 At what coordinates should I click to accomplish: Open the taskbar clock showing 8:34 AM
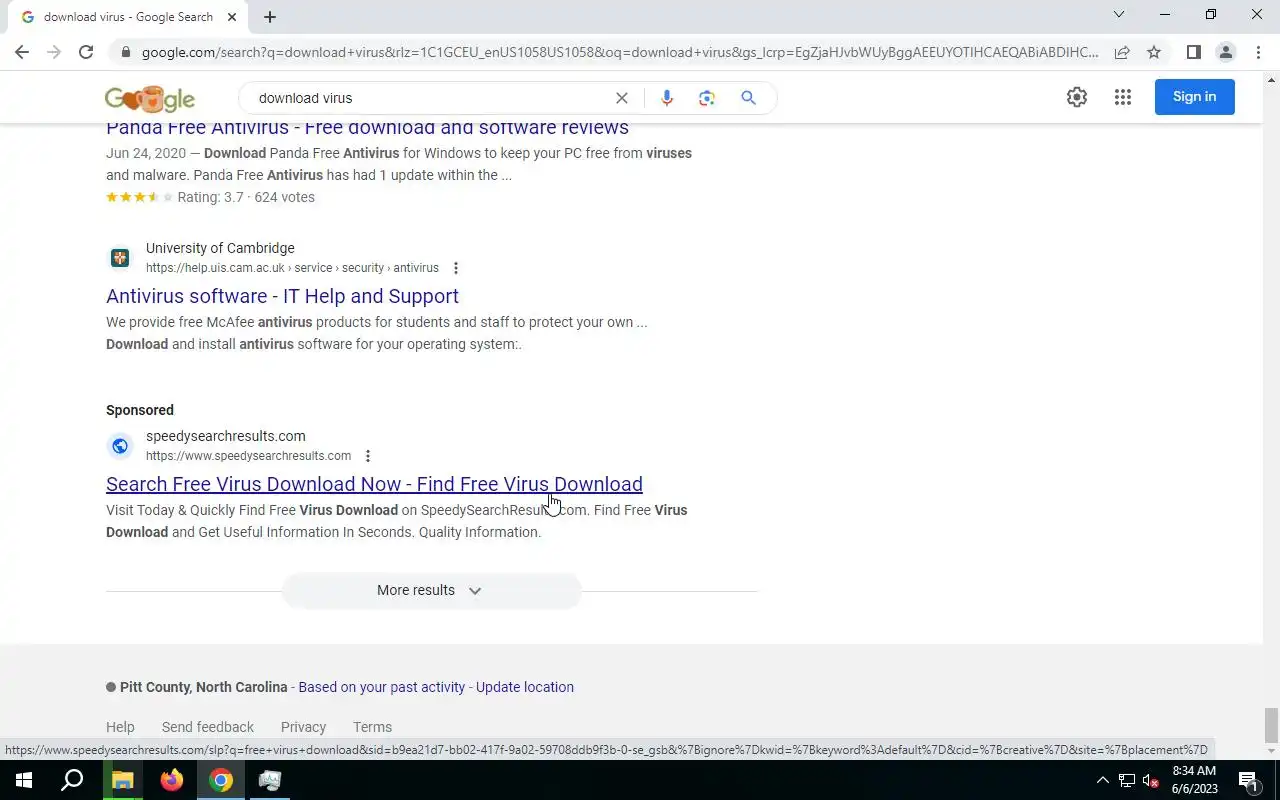coord(1194,780)
